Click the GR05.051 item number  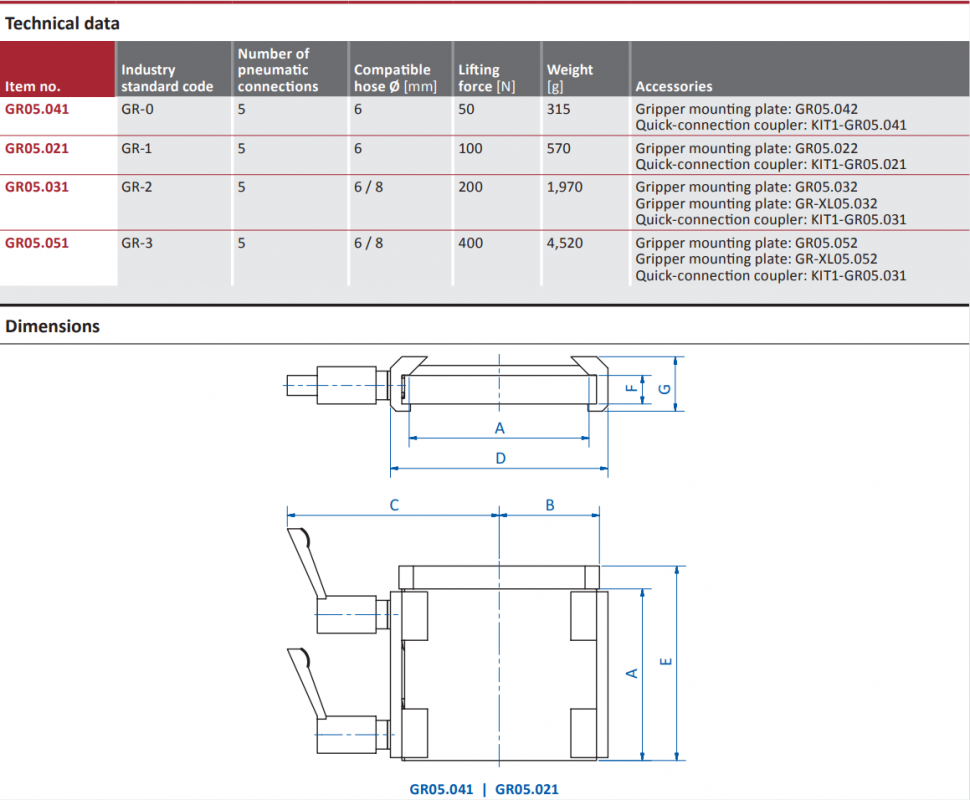[37, 243]
